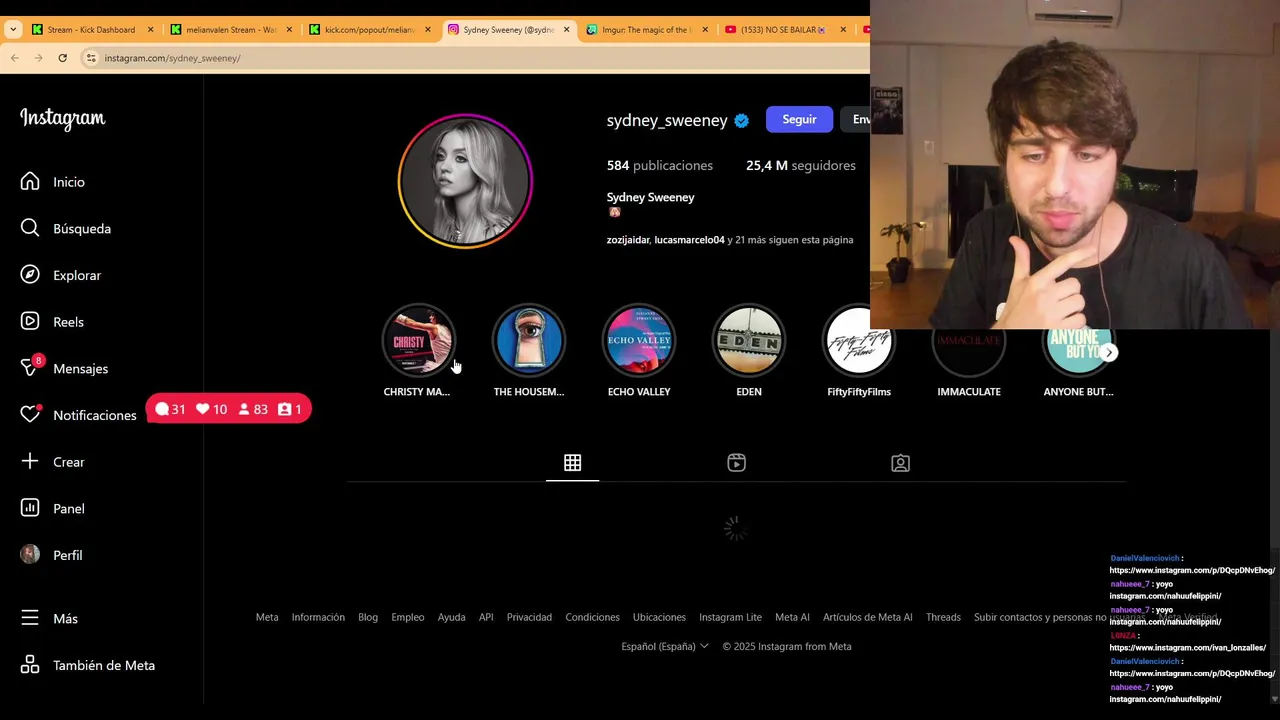Viewport: 1280px width, 720px height.
Task: Click the Enviar message button
Action: click(x=855, y=120)
